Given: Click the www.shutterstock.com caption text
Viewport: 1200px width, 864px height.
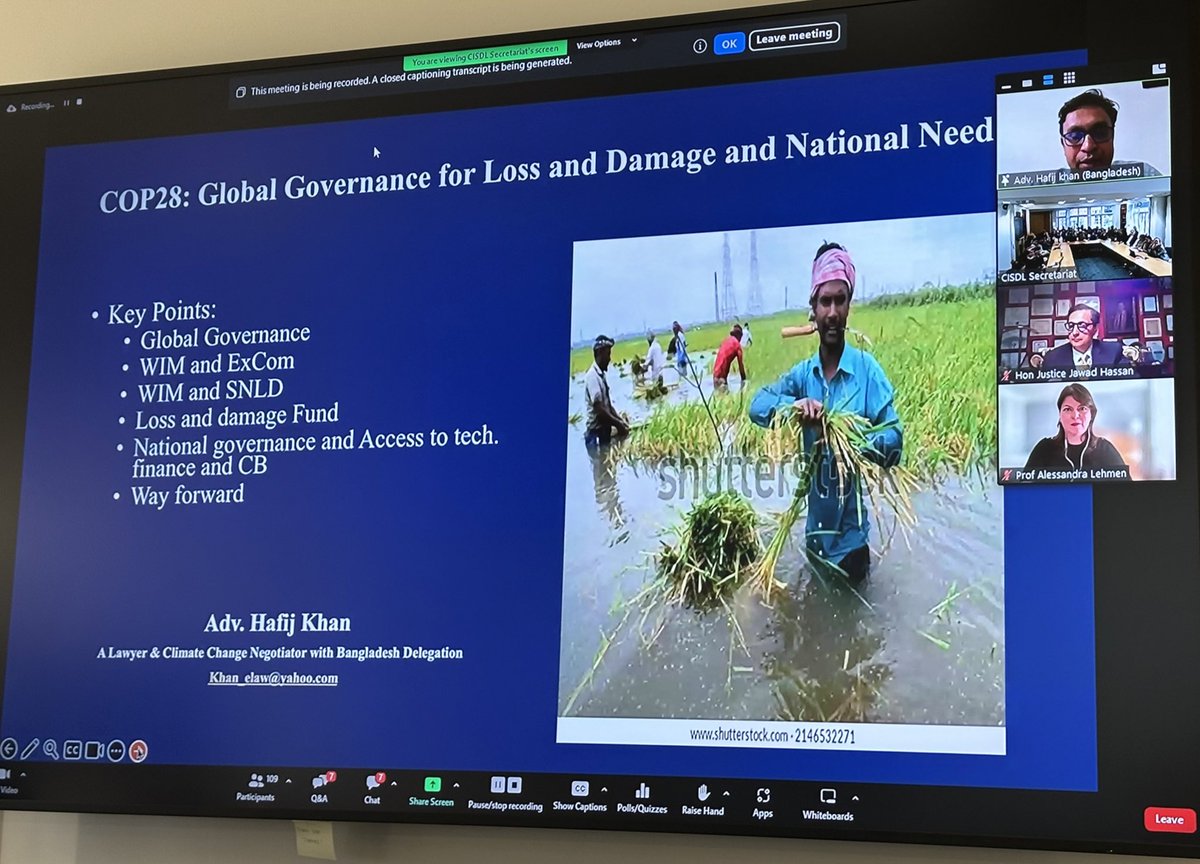Looking at the screenshot, I should (772, 735).
